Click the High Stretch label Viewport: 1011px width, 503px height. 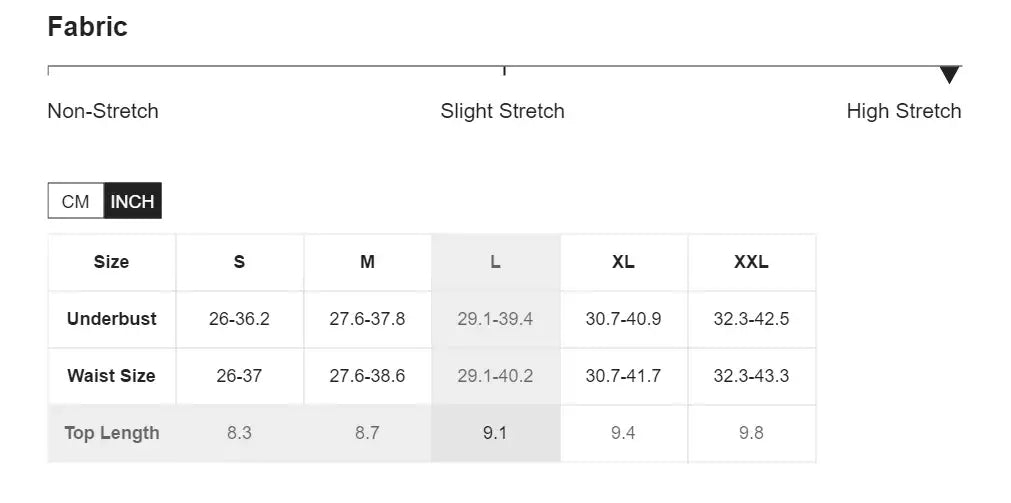pos(903,111)
